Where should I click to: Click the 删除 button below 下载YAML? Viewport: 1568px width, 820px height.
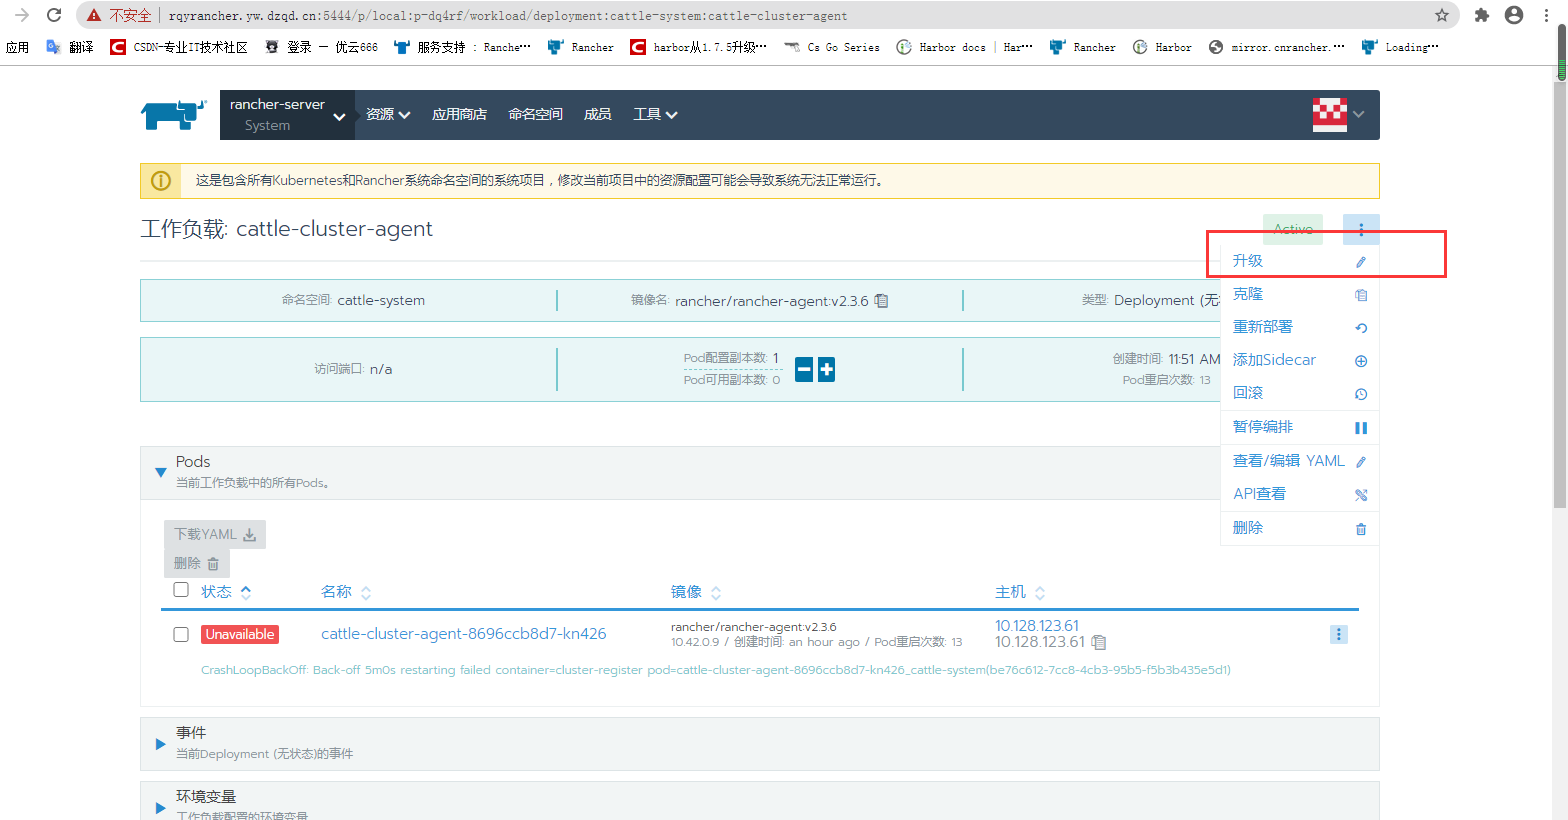[x=197, y=564]
